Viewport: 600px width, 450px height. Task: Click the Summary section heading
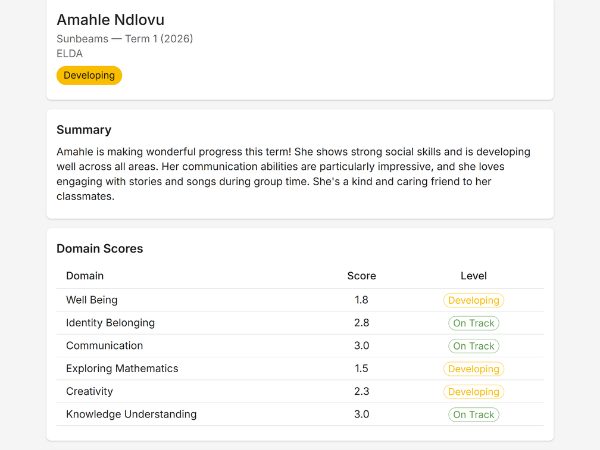(x=84, y=130)
